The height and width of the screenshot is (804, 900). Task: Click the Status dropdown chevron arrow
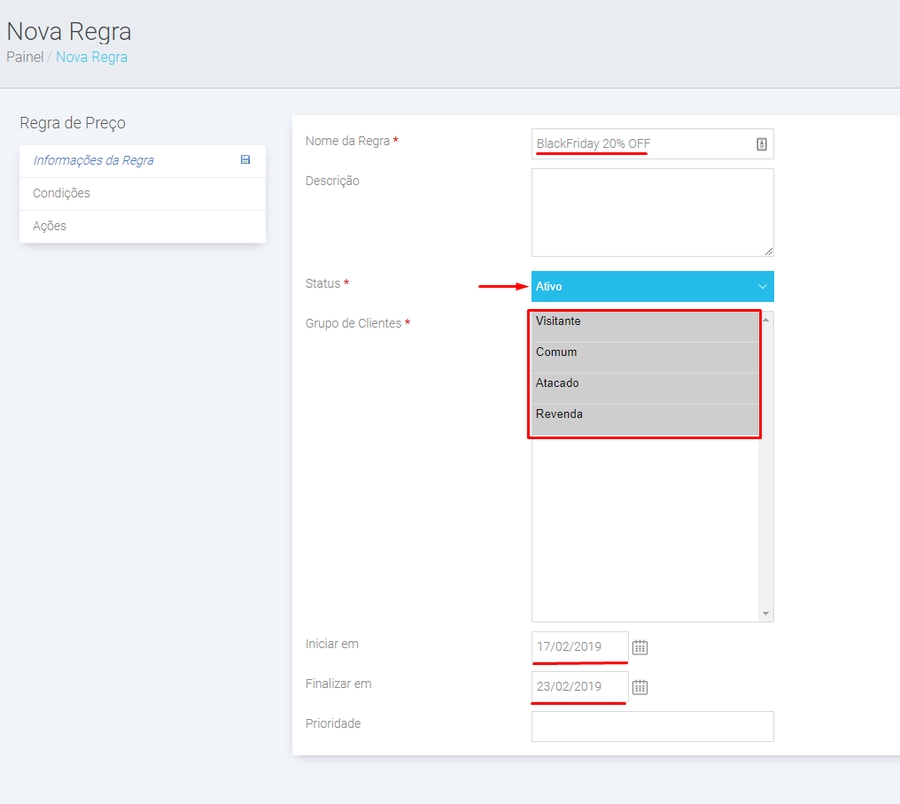pos(762,287)
